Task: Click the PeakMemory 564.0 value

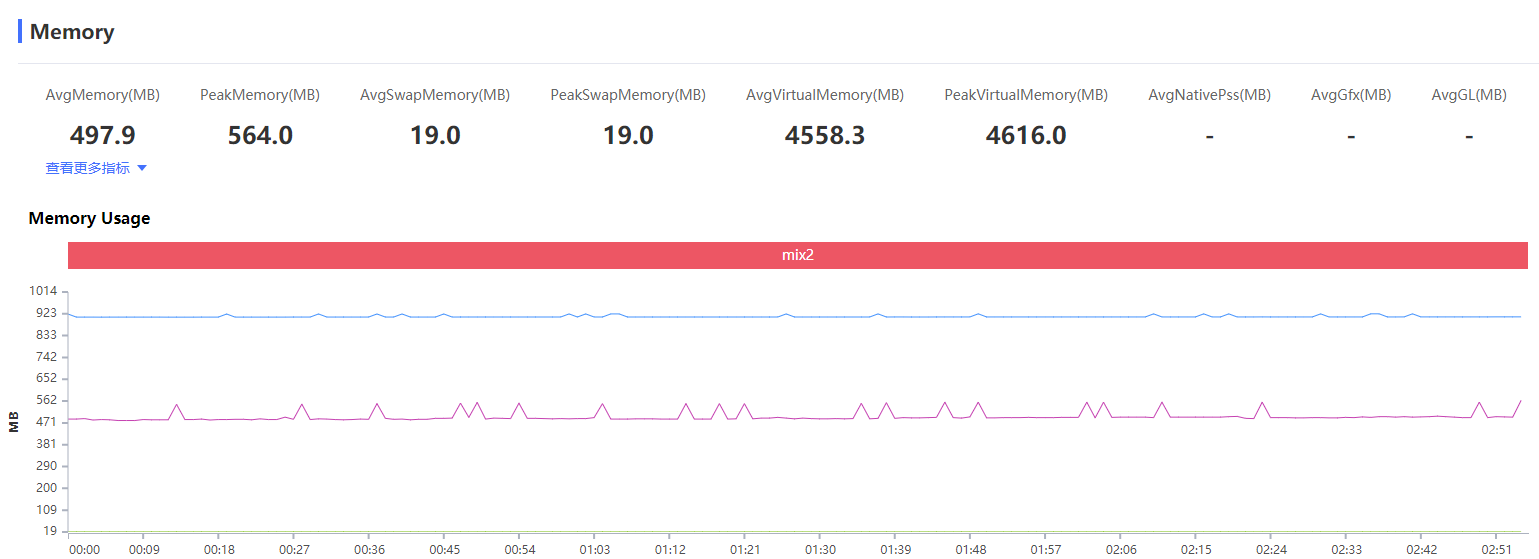Action: [260, 135]
